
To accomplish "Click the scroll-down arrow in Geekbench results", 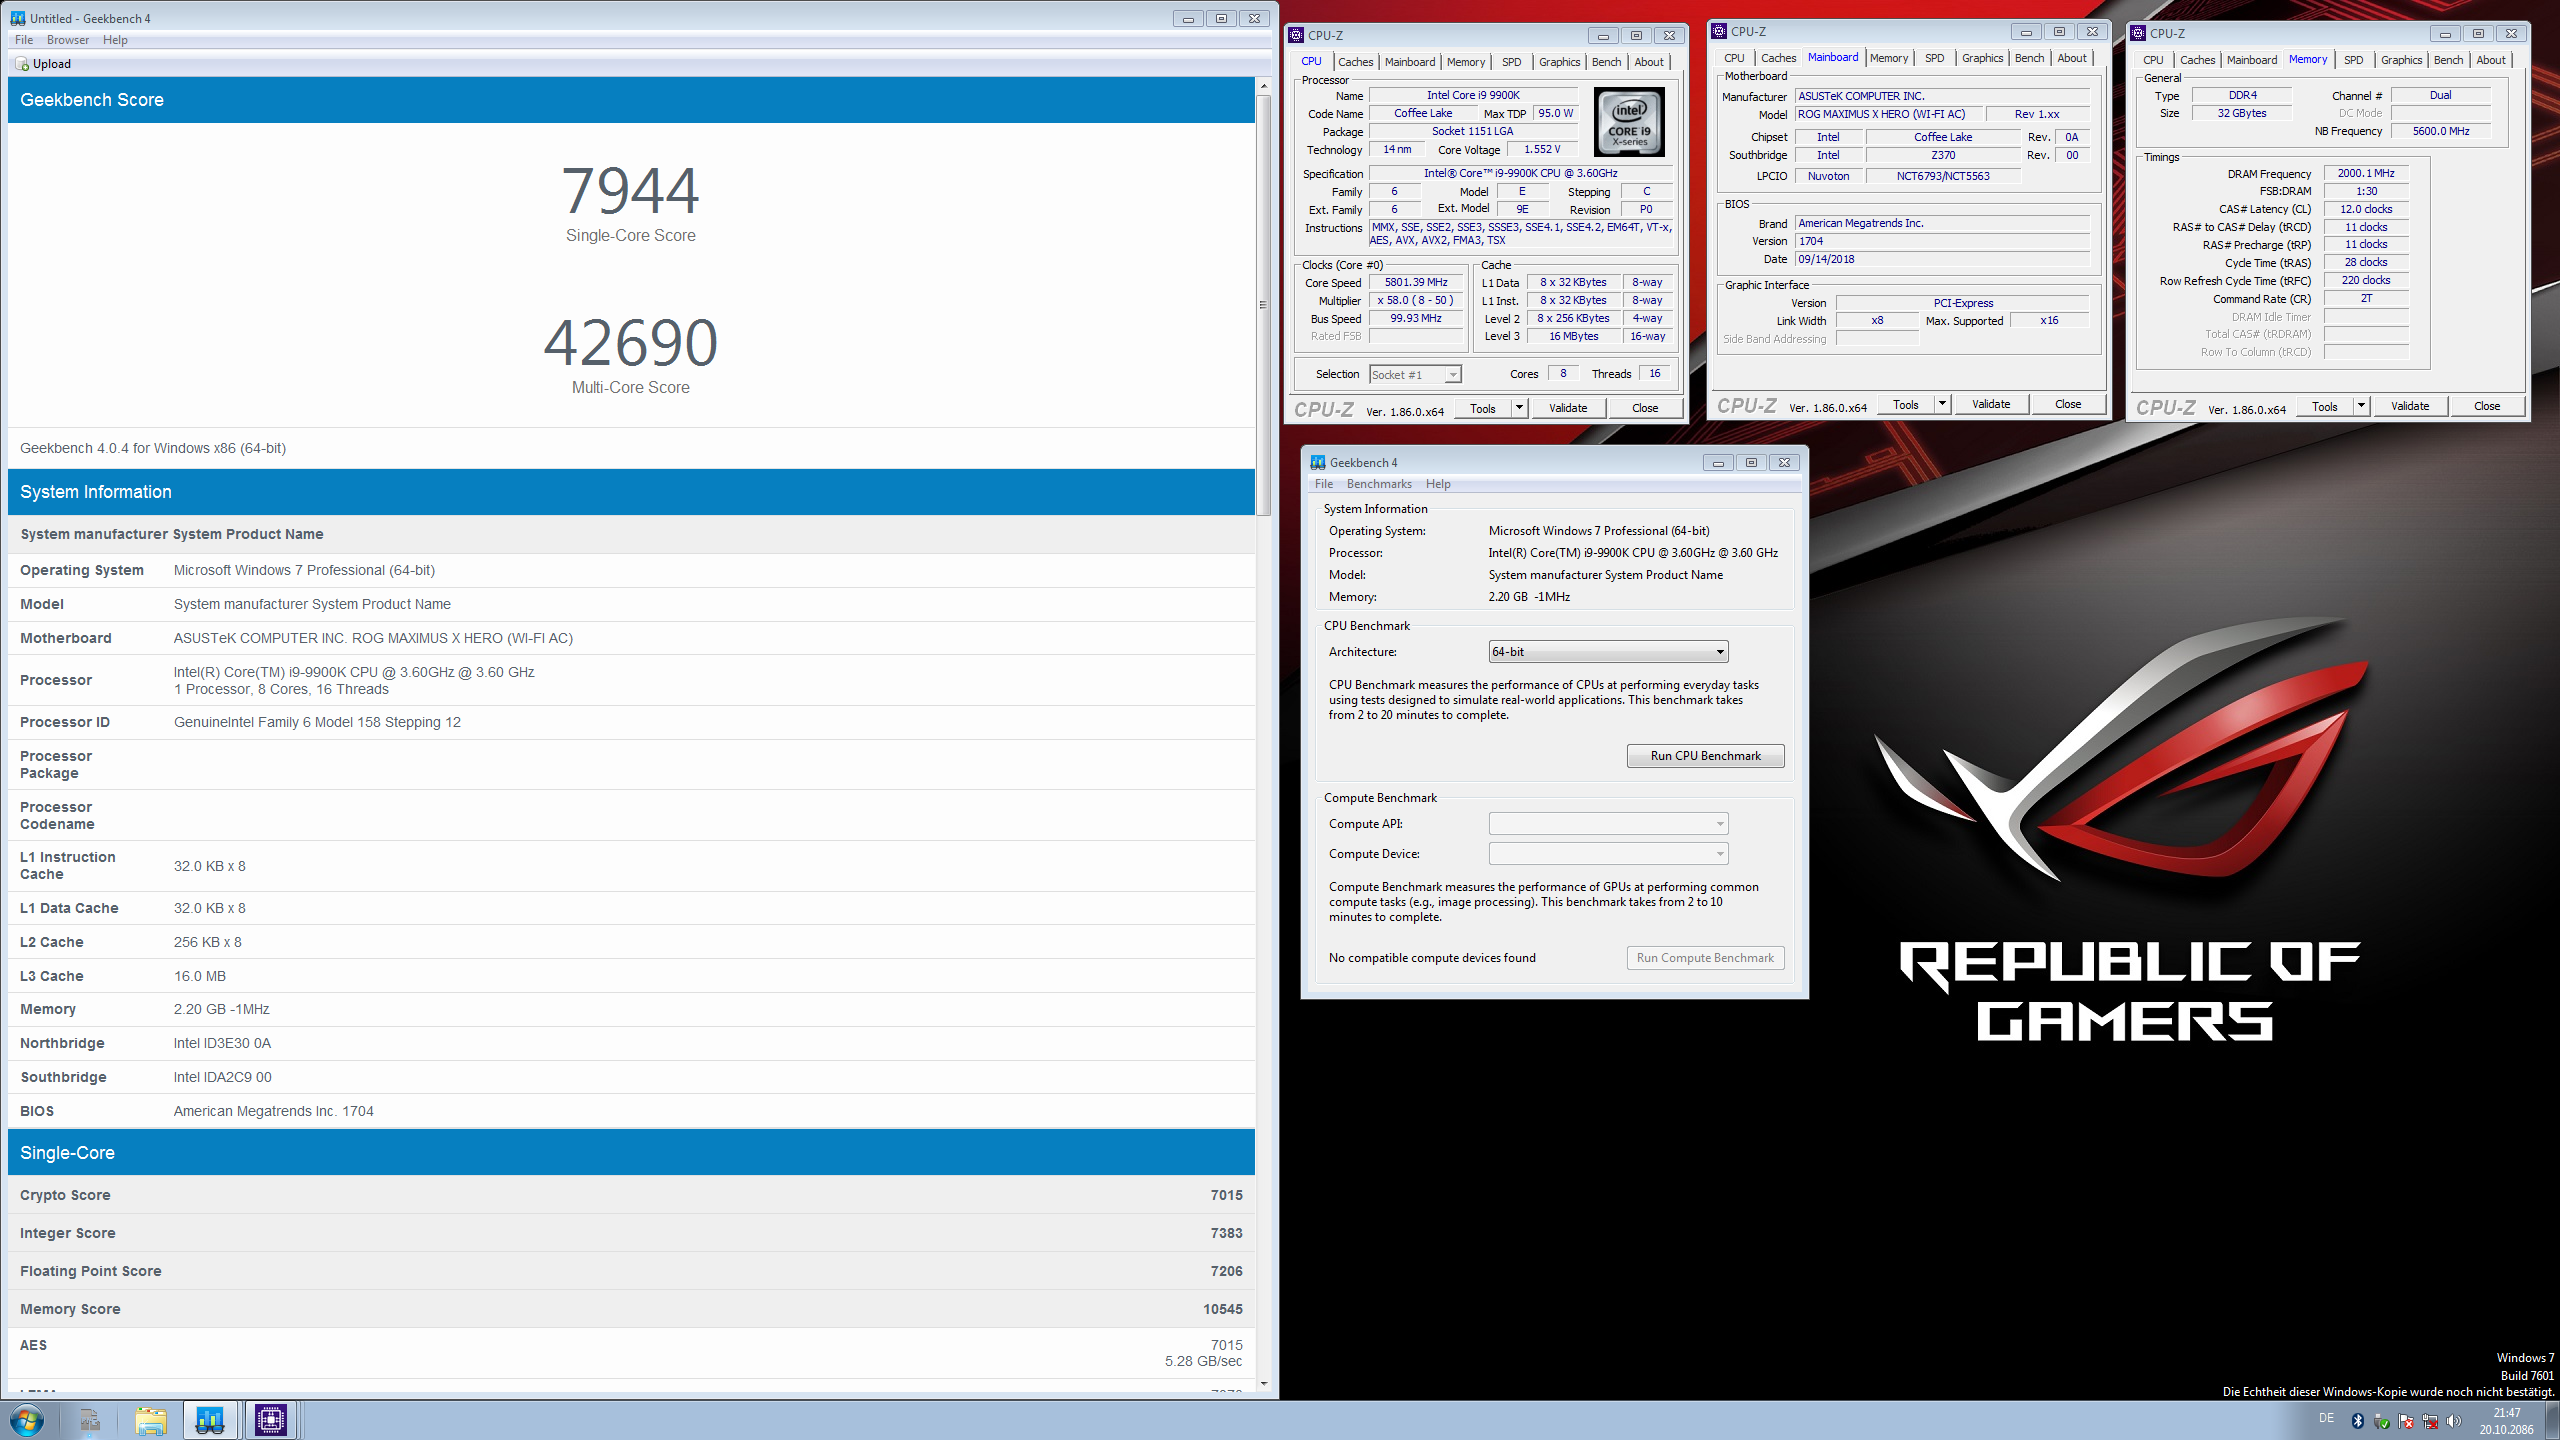I will coord(1263,1384).
